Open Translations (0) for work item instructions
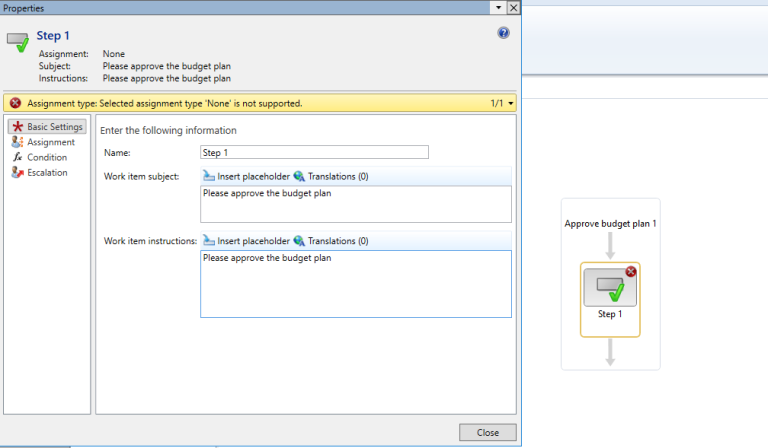Image resolution: width=768 pixels, height=448 pixels. [331, 241]
